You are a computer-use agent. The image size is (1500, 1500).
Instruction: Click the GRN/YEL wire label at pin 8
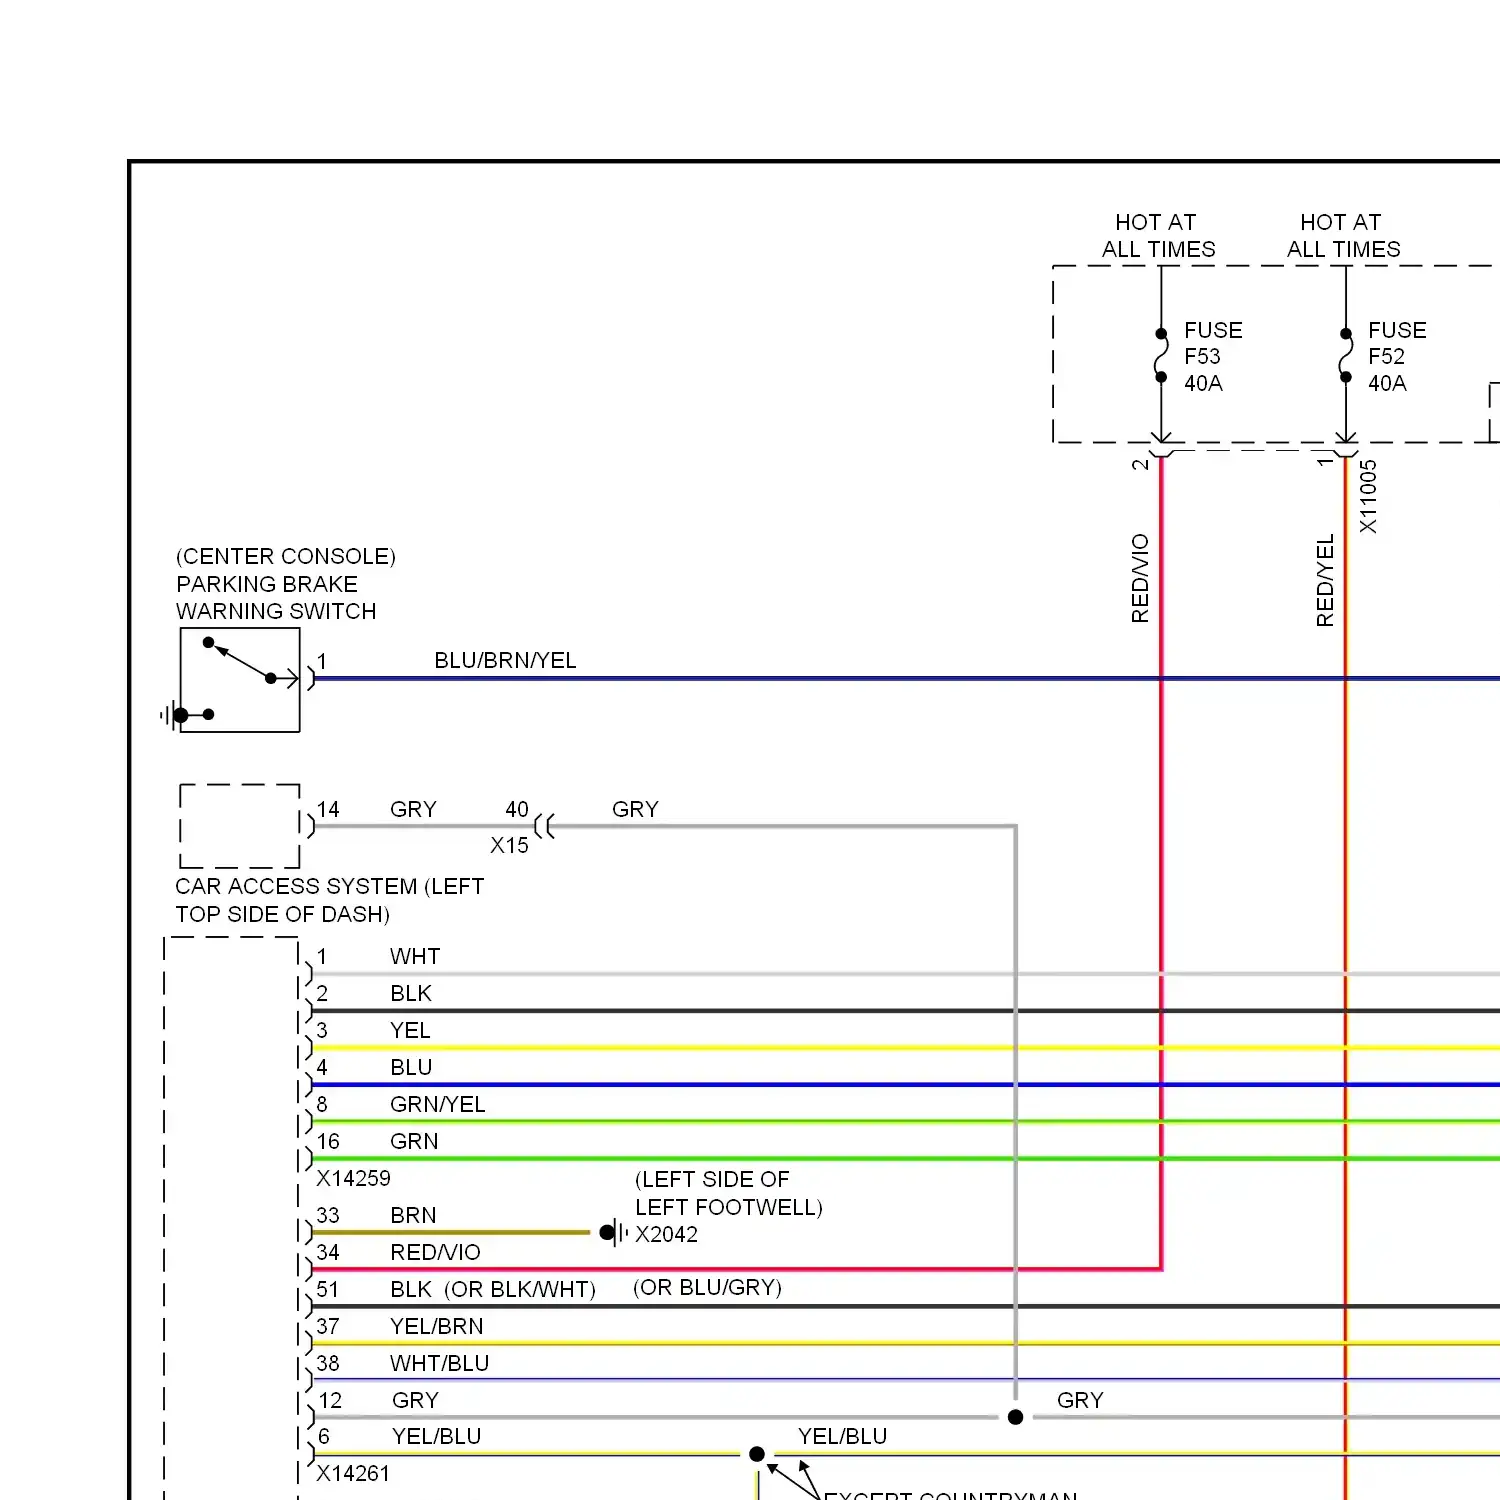point(437,1105)
